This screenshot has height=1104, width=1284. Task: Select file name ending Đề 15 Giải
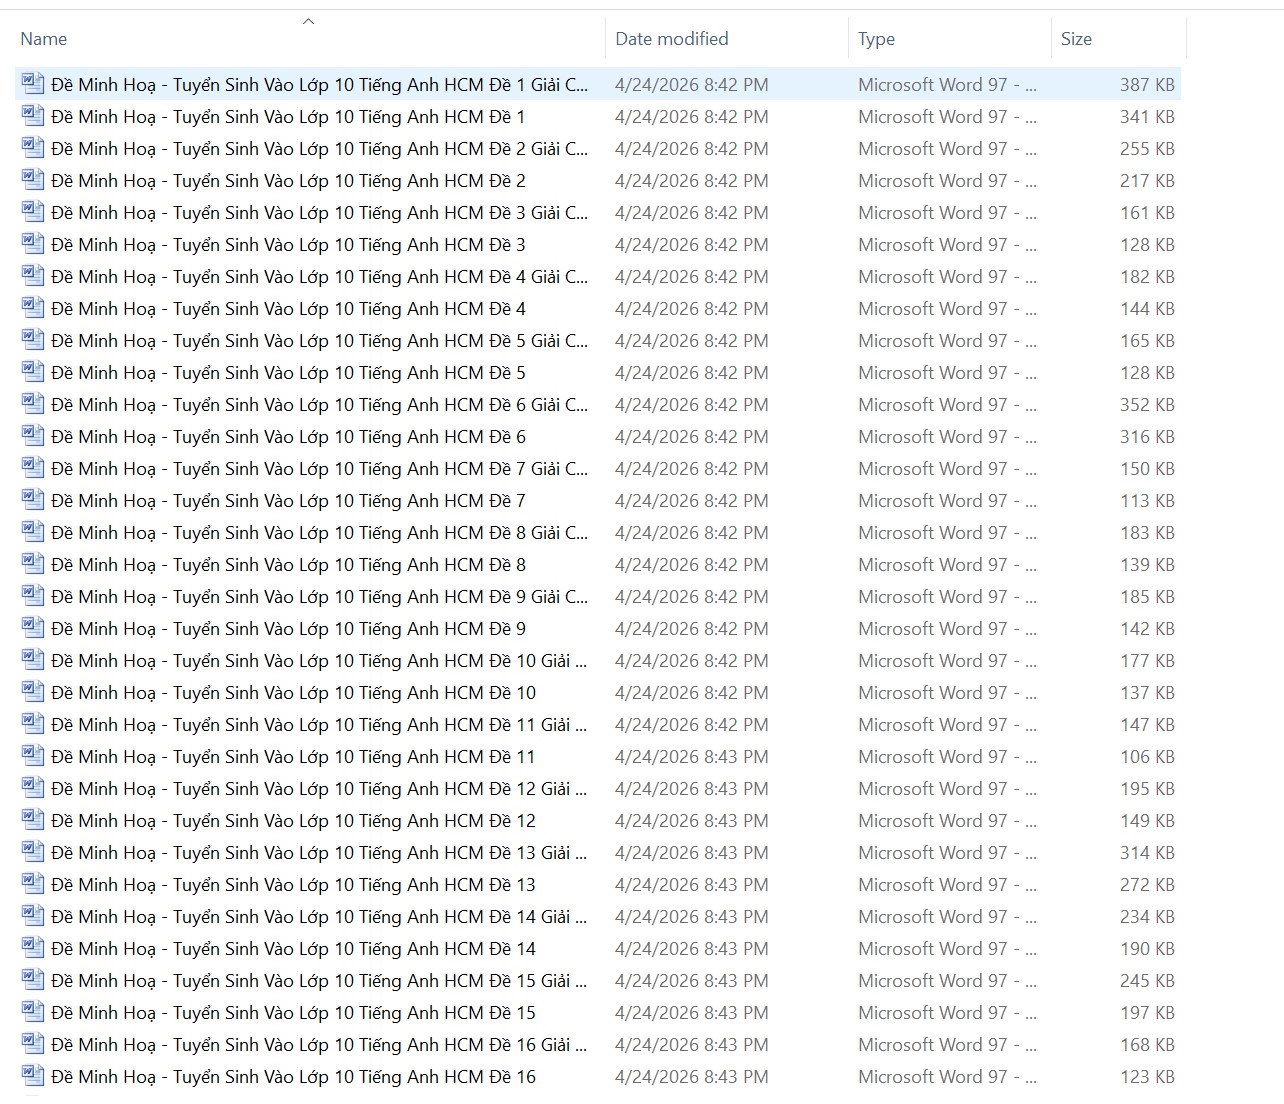tap(319, 981)
